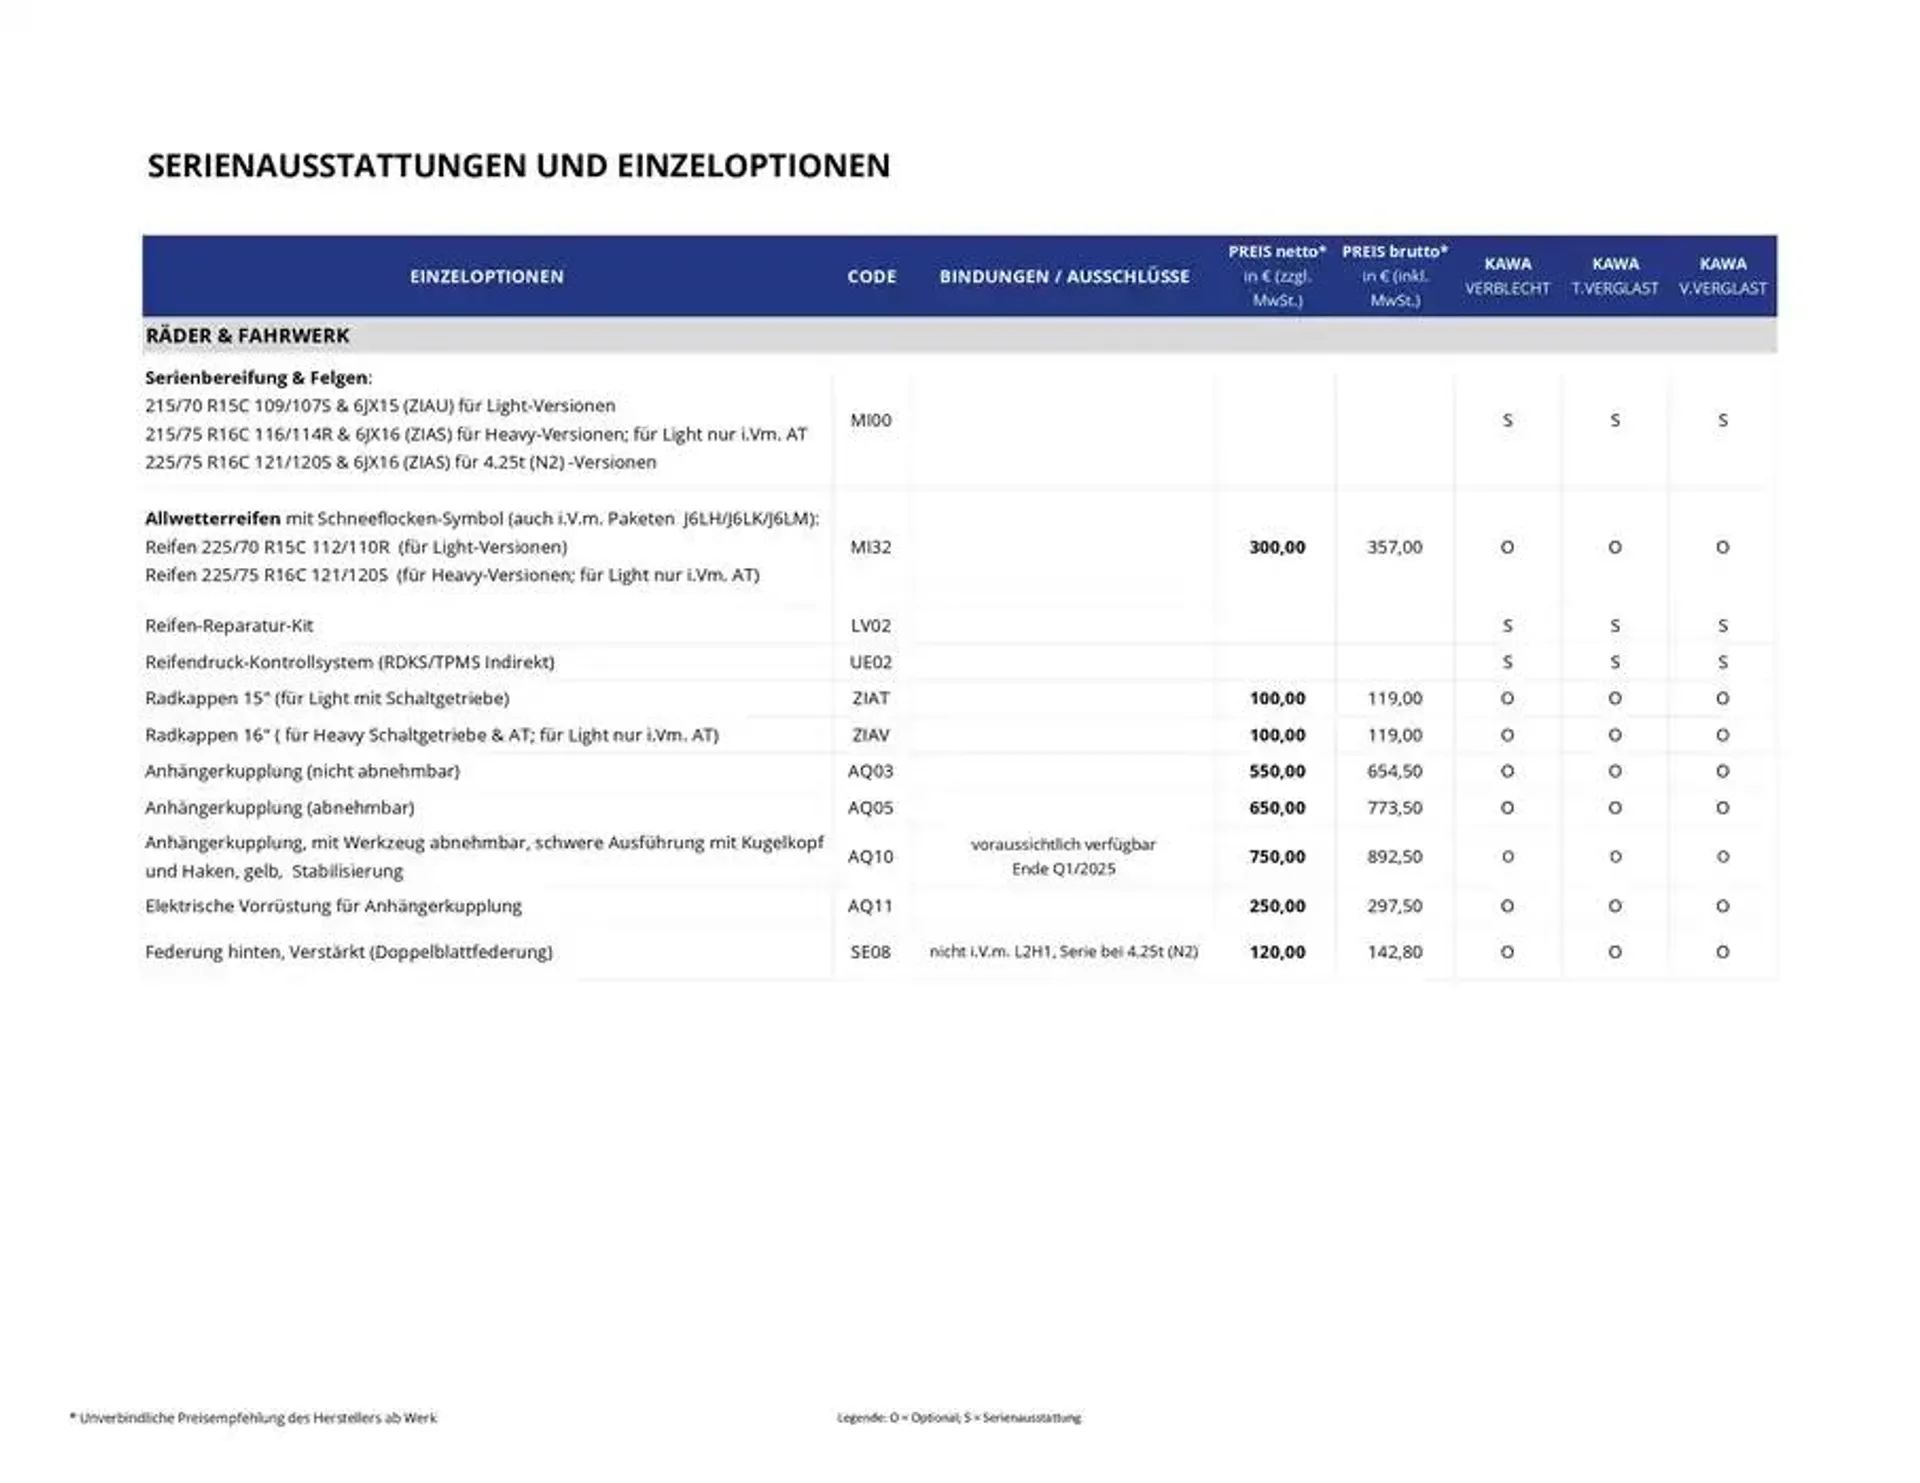Click code 'ZIAV'
Viewport: 1920px width, 1483px height.
tap(871, 735)
